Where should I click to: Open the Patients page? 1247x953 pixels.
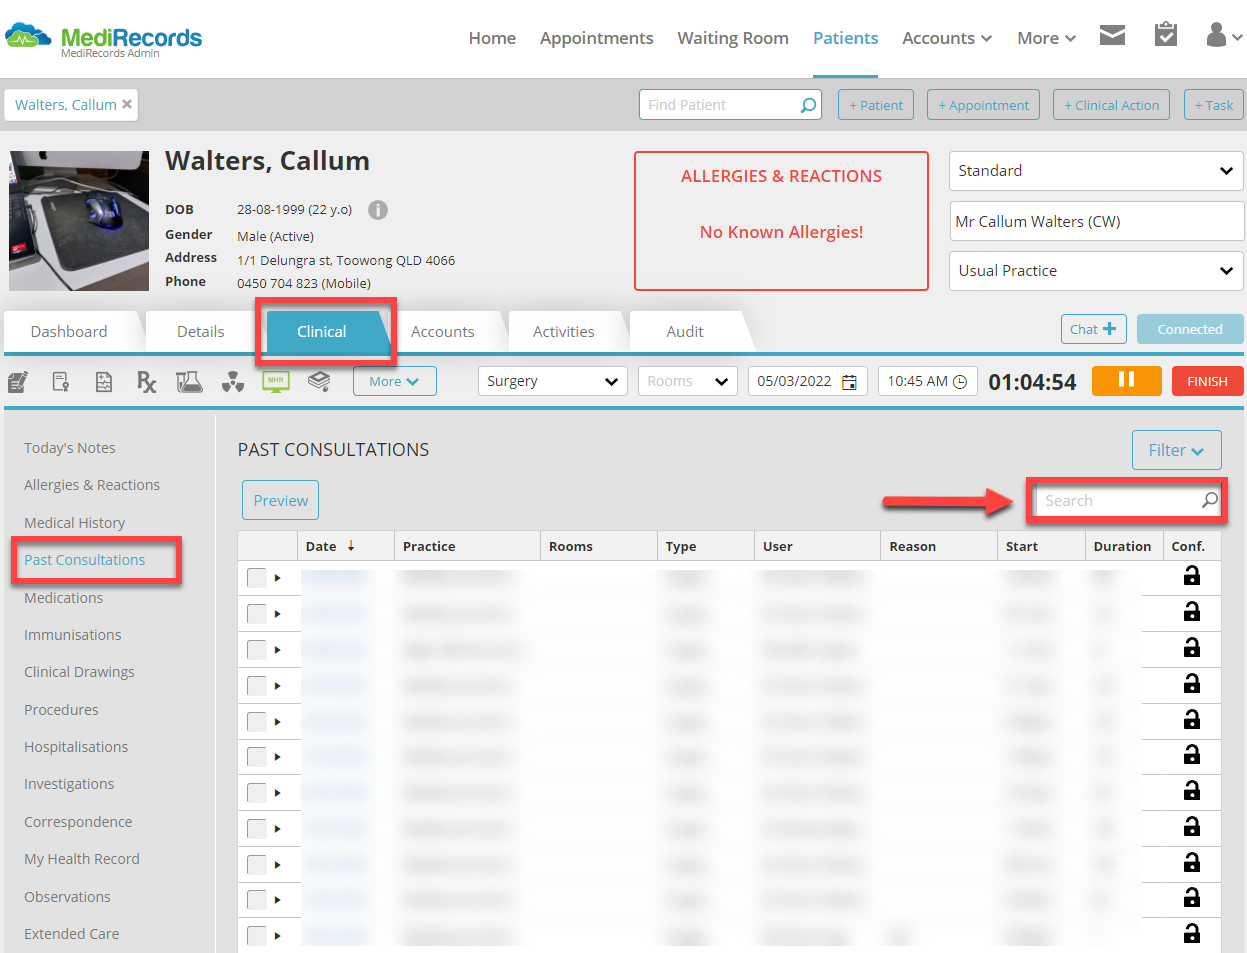(x=845, y=38)
